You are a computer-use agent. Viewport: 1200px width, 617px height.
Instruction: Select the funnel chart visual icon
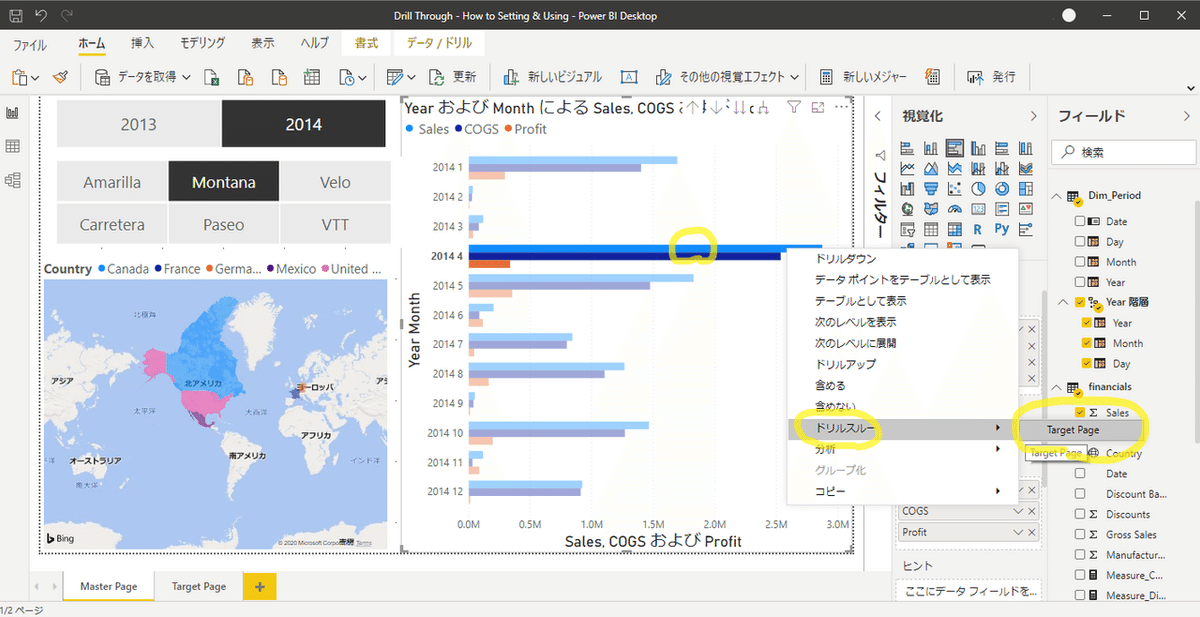click(x=932, y=188)
